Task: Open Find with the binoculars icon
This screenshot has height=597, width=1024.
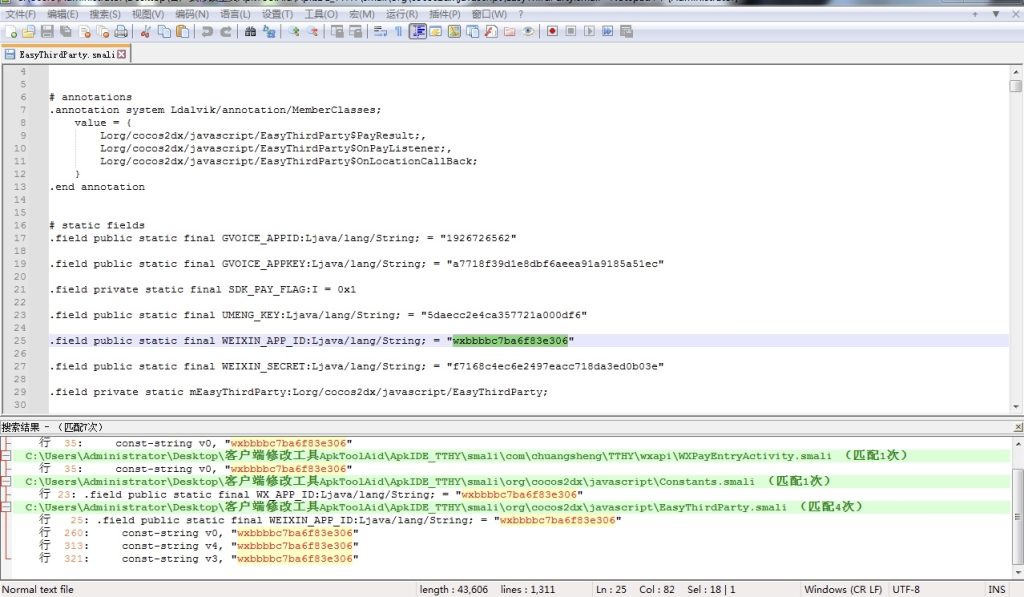Action: pyautogui.click(x=251, y=32)
